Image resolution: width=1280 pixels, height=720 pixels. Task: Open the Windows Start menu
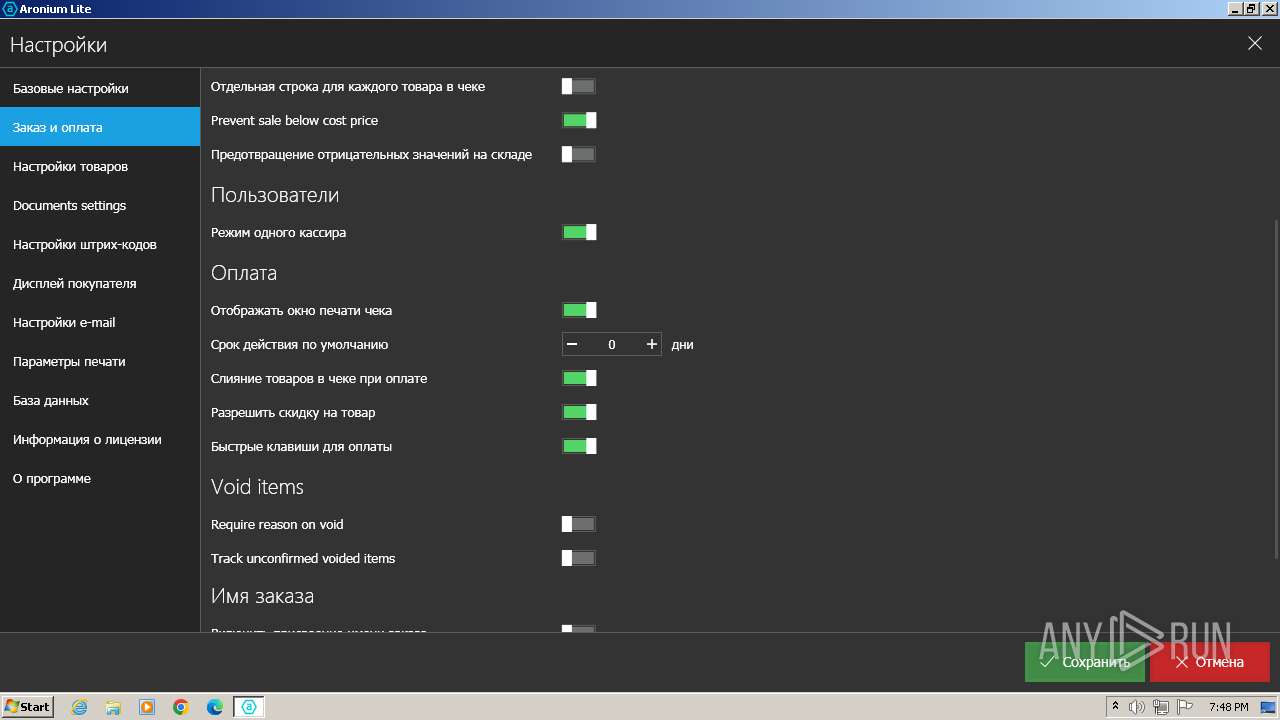coord(27,707)
